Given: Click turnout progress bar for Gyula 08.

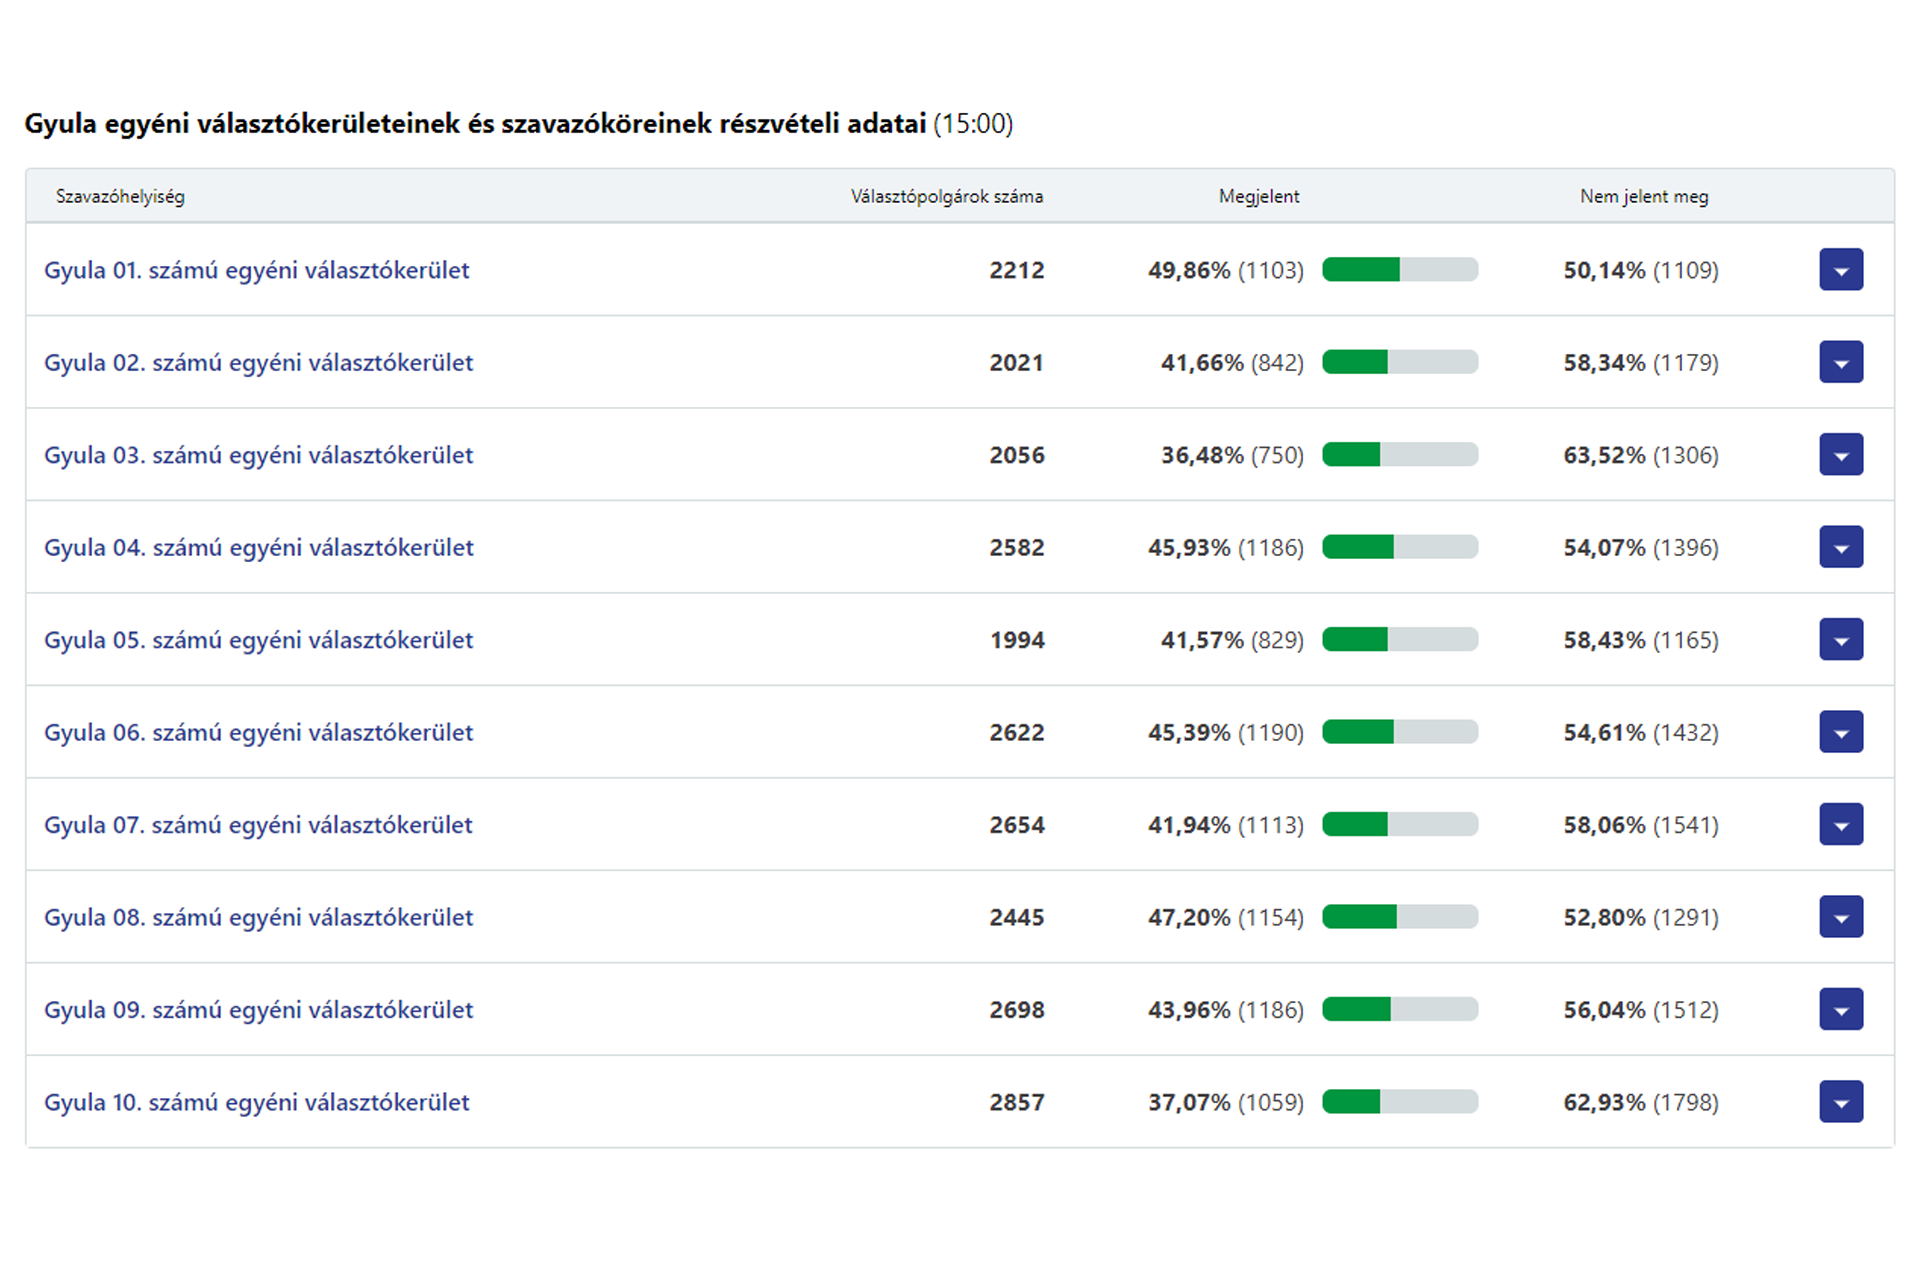Looking at the screenshot, I should point(1399,917).
